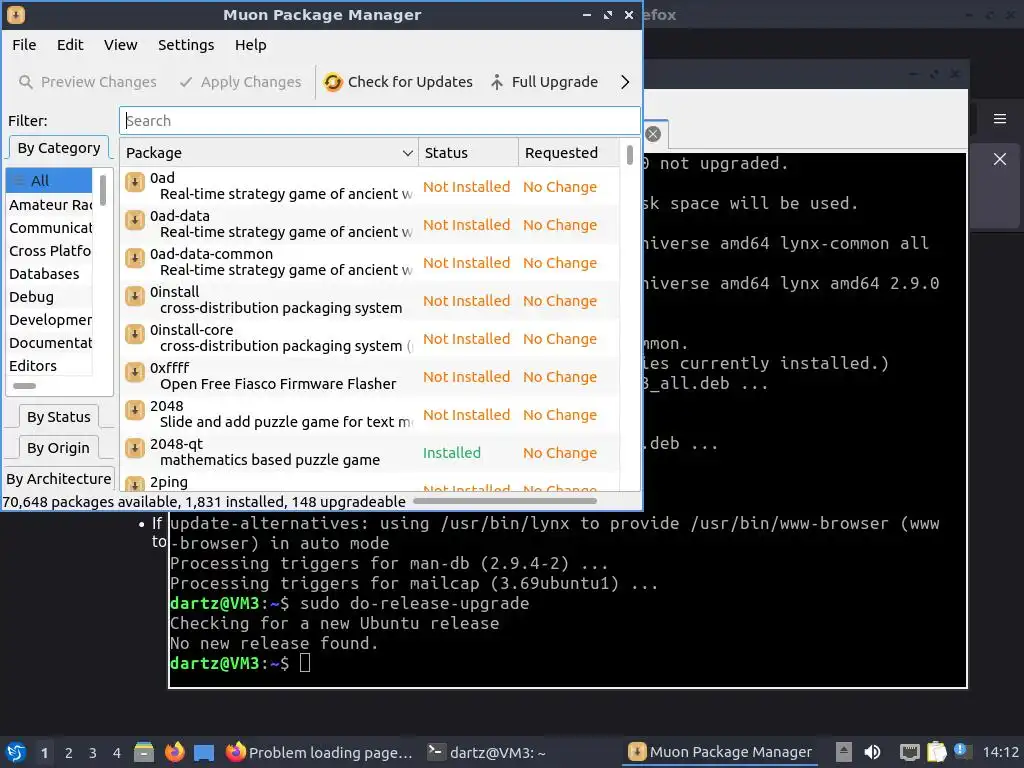Viewport: 1024px width, 768px height.
Task: Switch to virtual desktop 4
Action: click(x=116, y=753)
